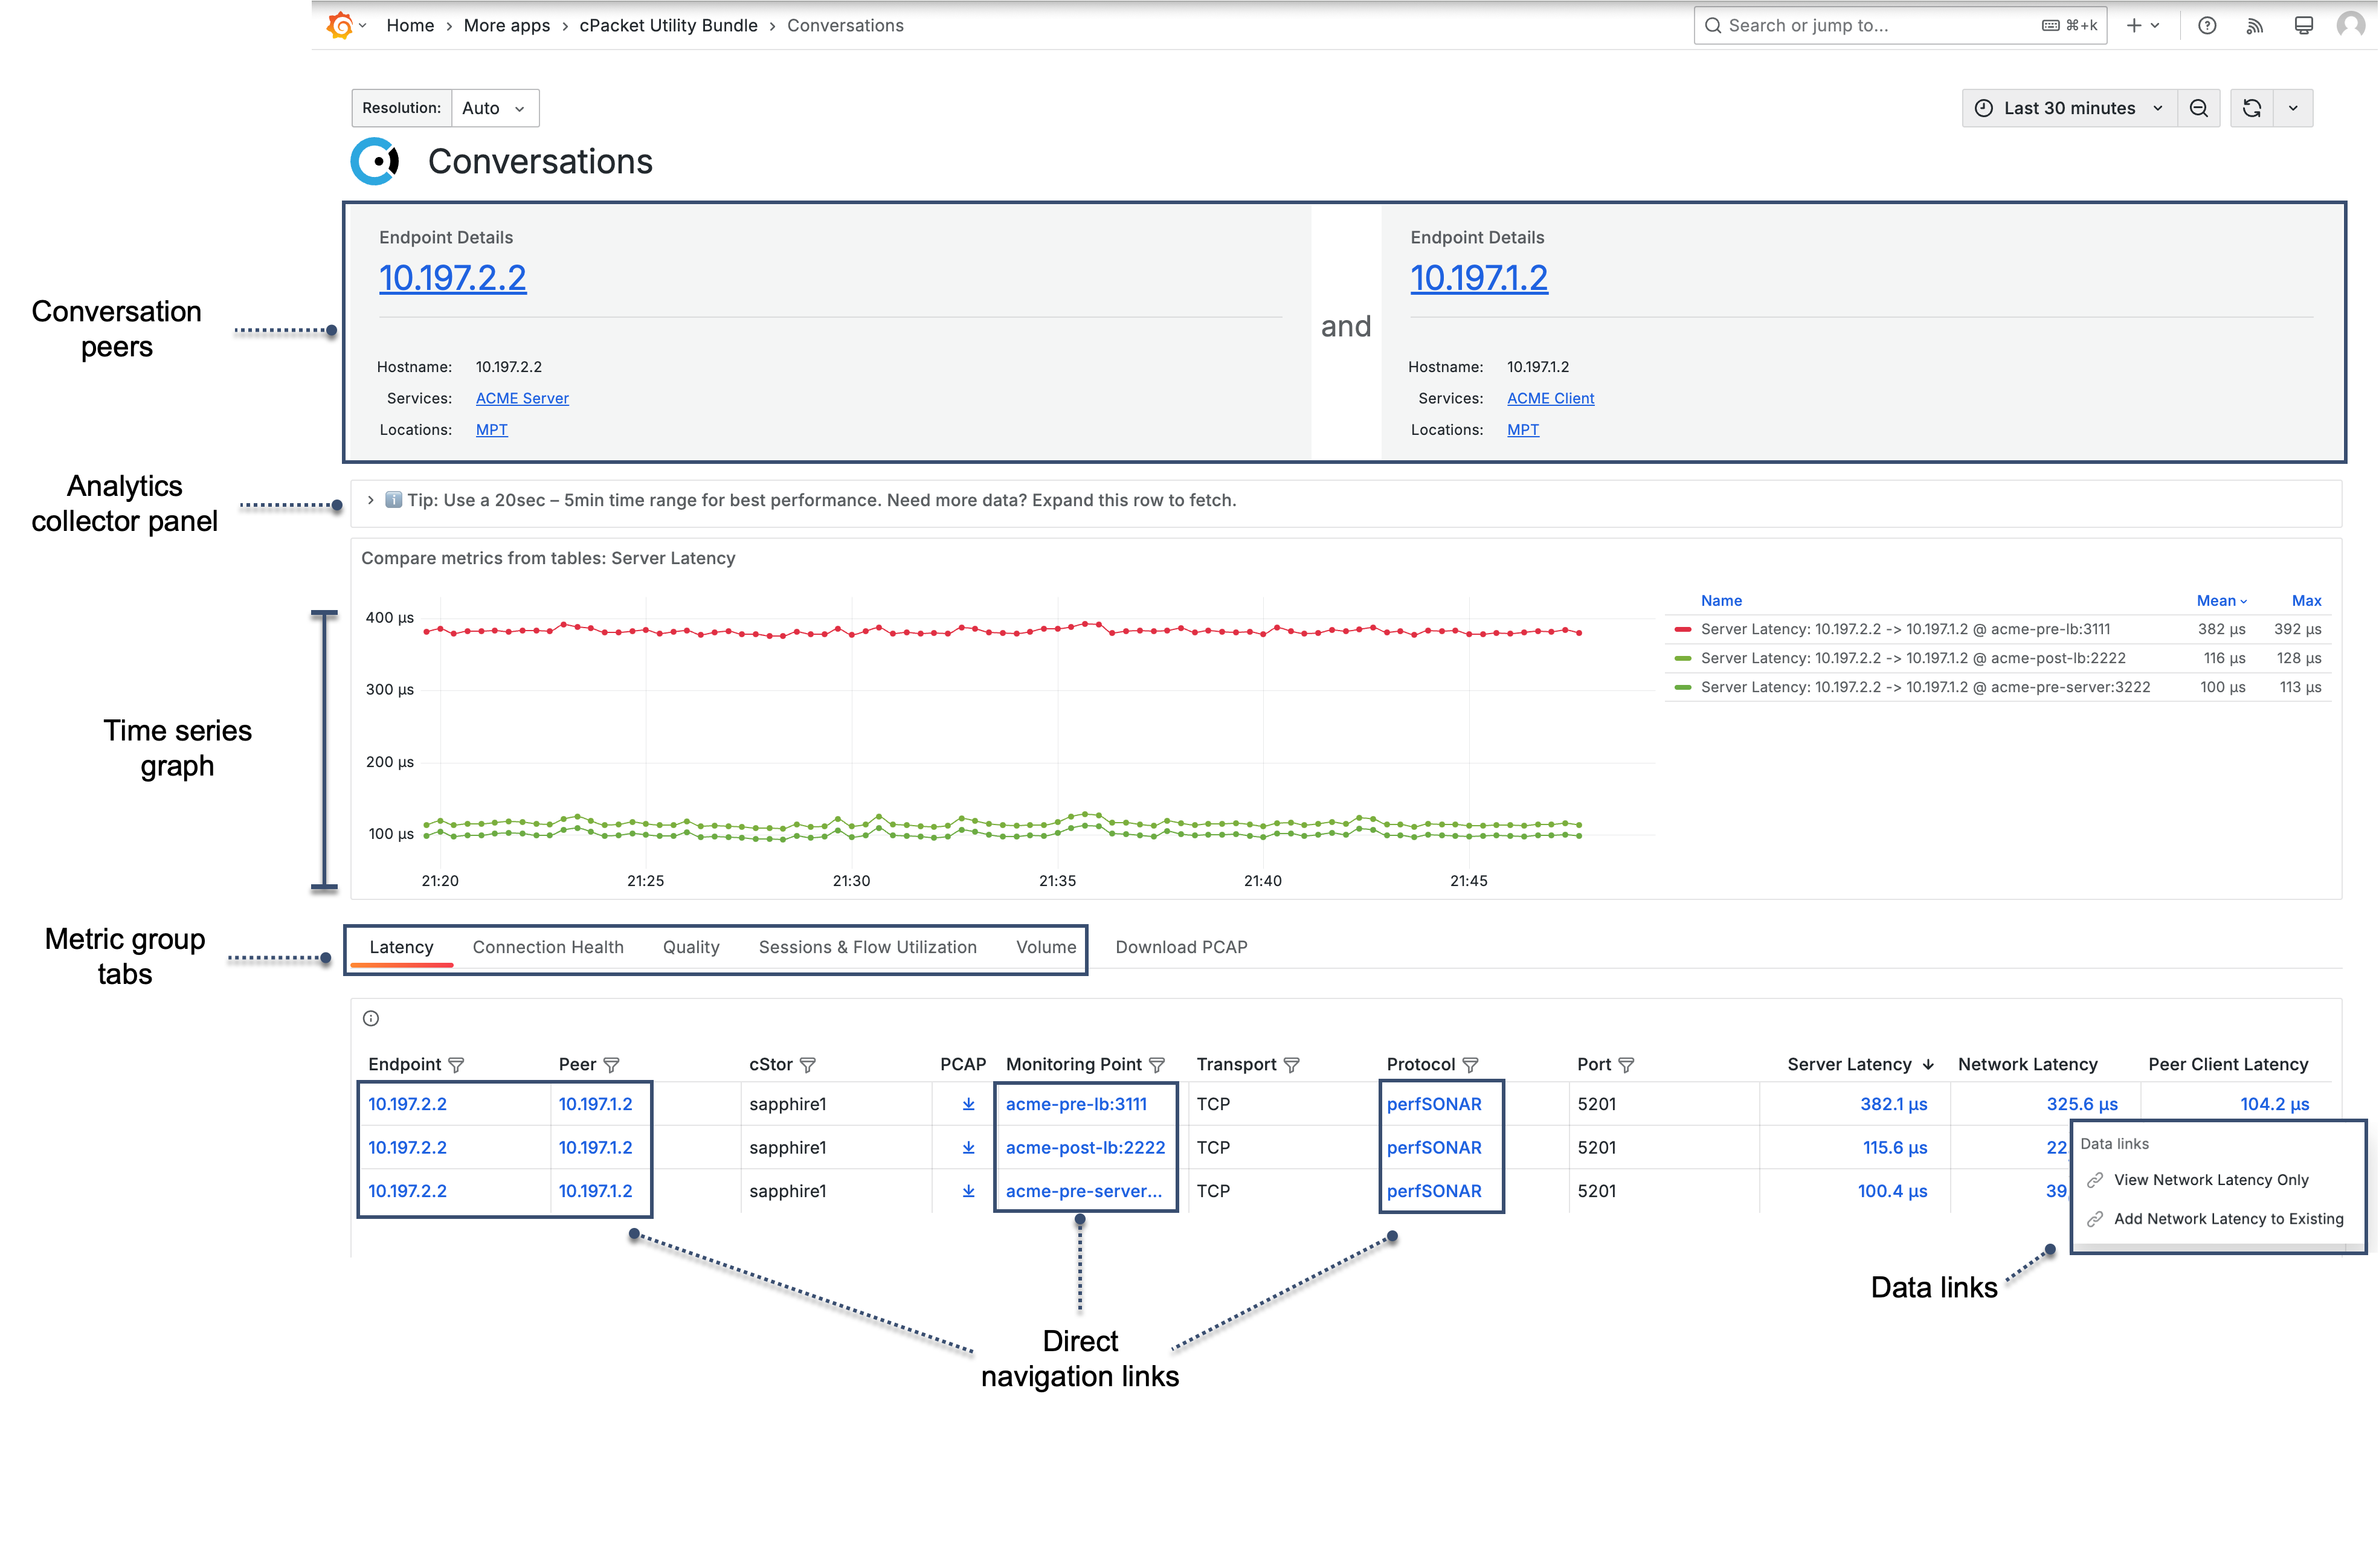Click link icon for Add Network Latency to Existing
This screenshot has width=2379, height=1568.
pyautogui.click(x=2095, y=1219)
